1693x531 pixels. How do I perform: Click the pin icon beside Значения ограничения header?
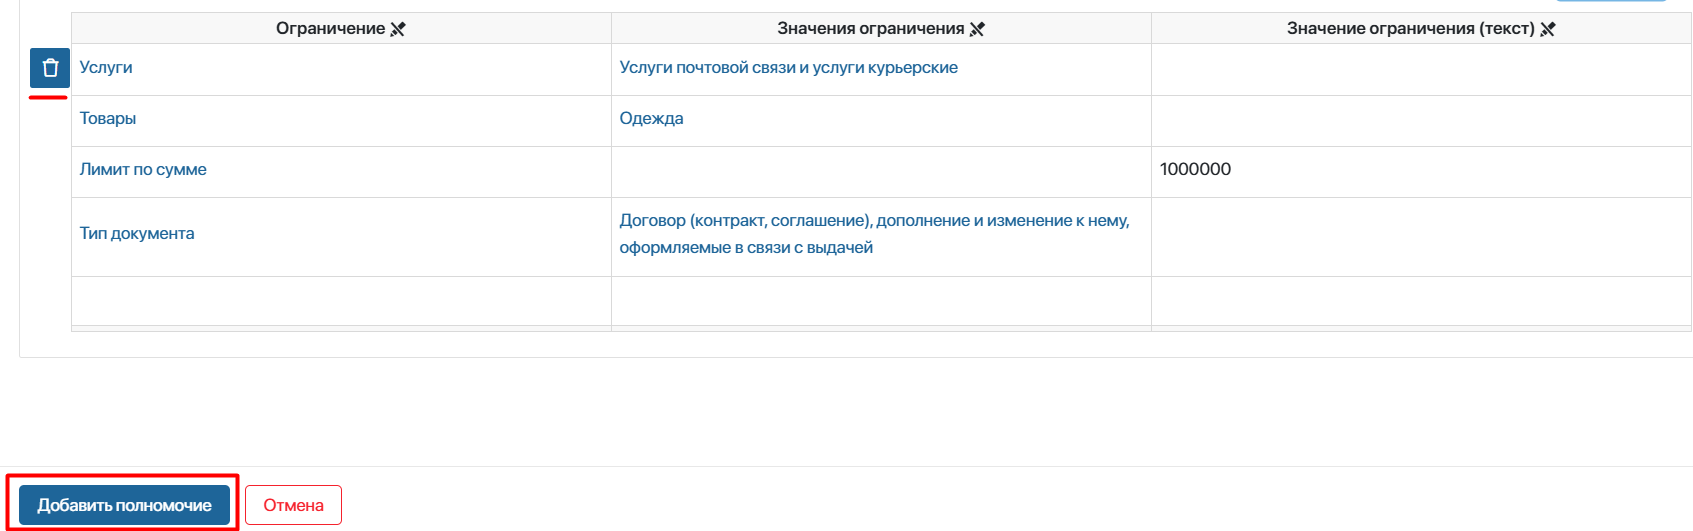coord(978,29)
